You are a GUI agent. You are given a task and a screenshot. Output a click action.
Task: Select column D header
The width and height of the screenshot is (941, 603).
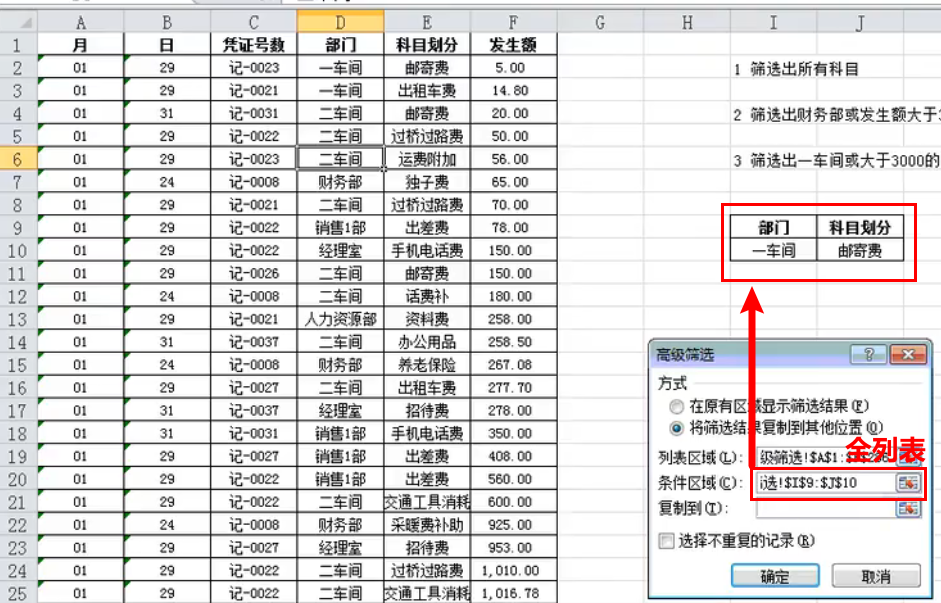point(340,22)
